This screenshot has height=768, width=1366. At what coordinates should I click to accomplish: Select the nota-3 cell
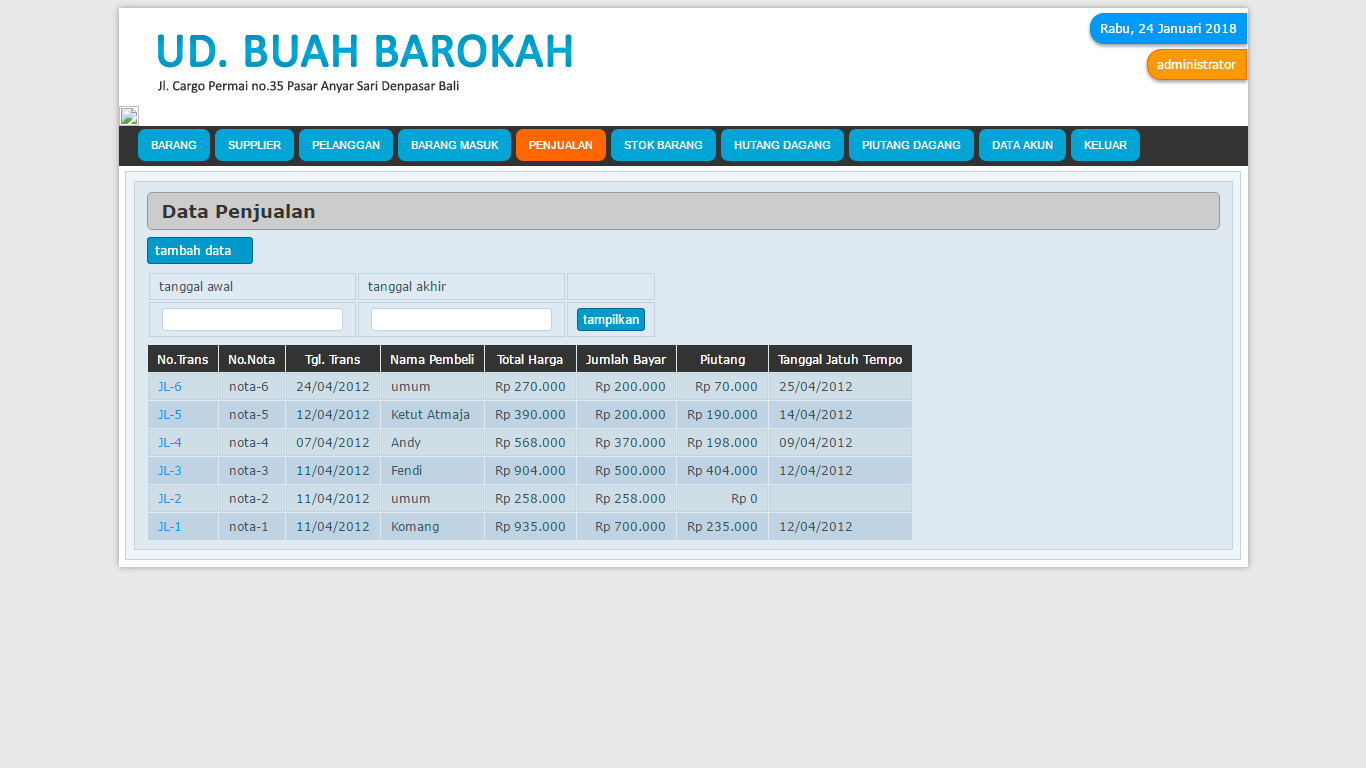252,471
